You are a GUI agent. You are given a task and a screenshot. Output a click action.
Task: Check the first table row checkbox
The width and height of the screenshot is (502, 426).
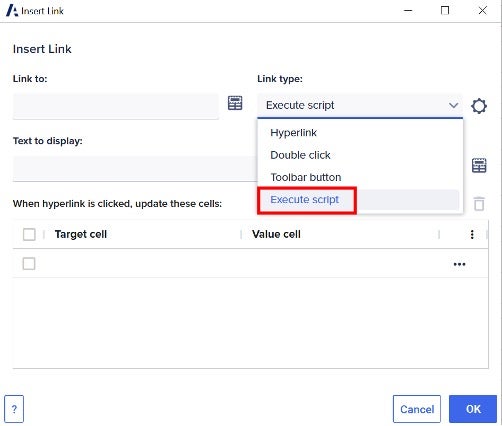[x=29, y=264]
